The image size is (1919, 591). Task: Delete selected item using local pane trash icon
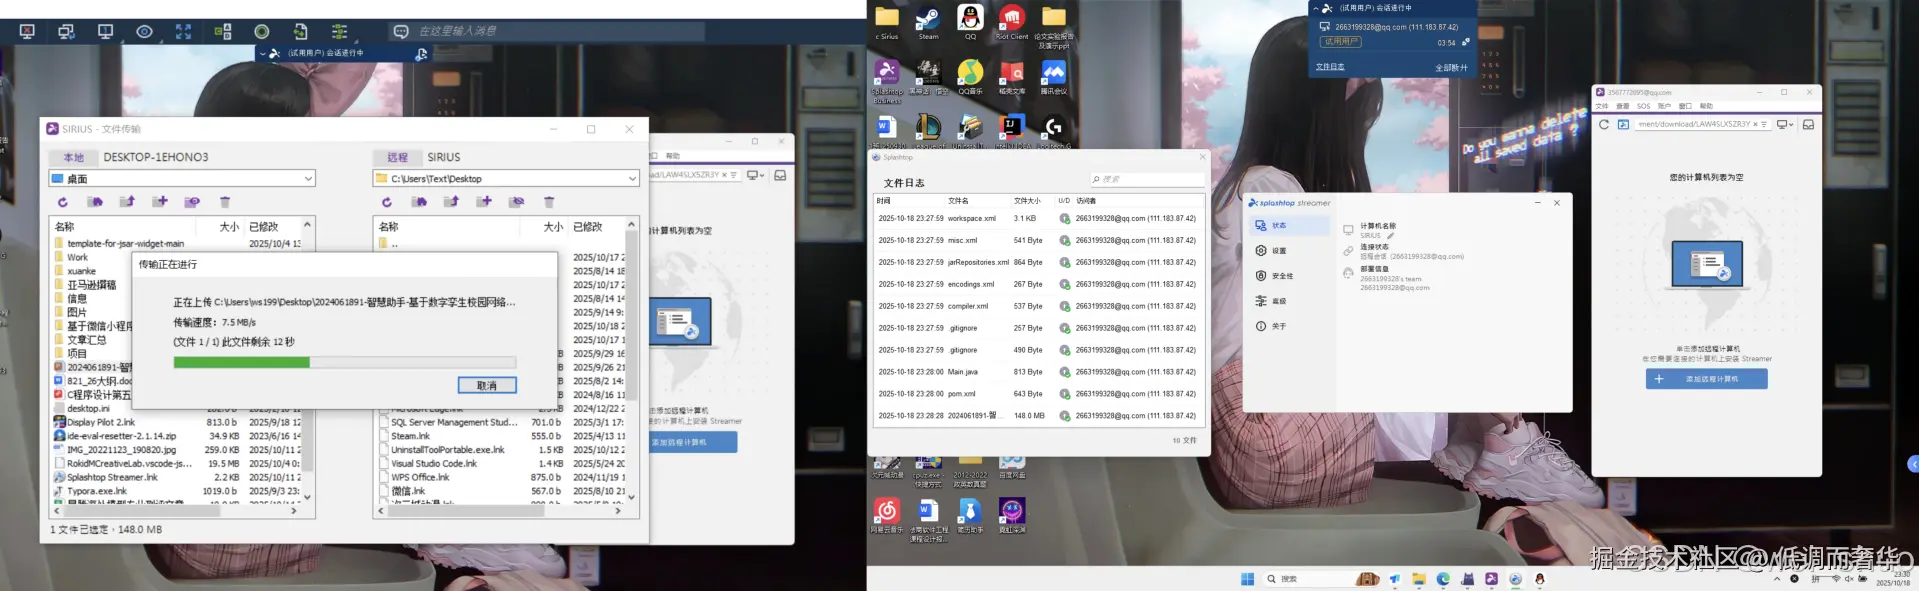[x=225, y=202]
